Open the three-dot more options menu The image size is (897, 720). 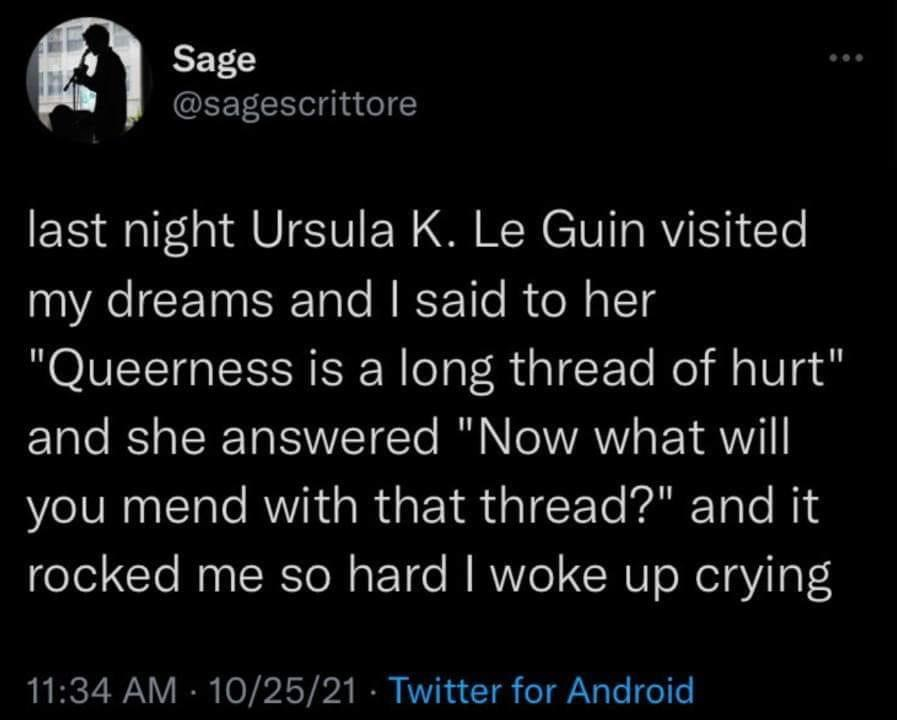844,58
